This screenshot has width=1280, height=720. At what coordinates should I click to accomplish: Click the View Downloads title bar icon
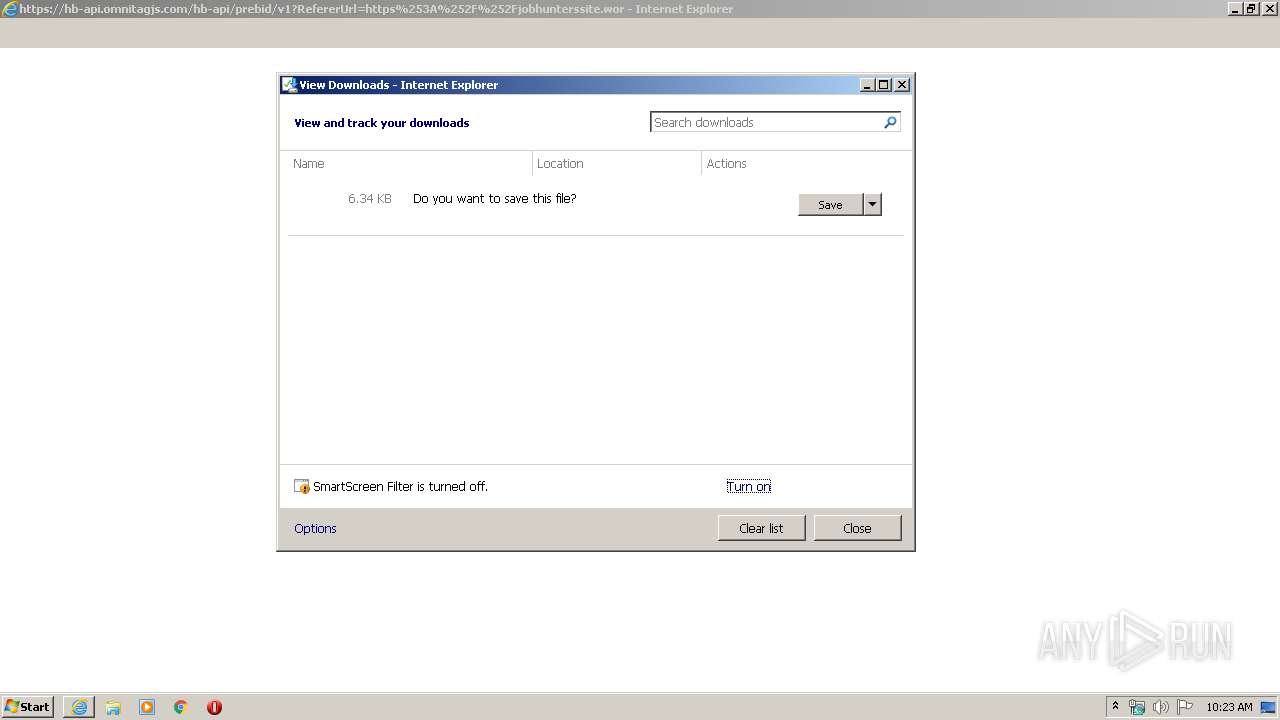click(289, 85)
